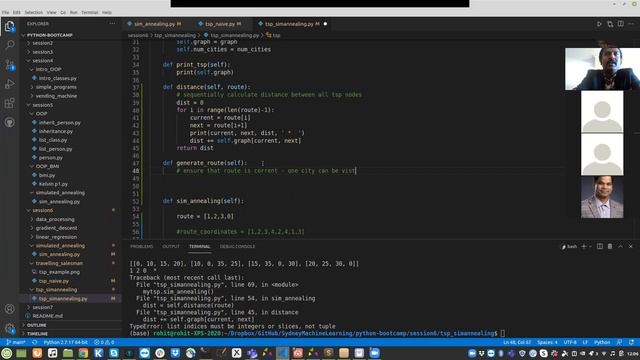This screenshot has width=640, height=360.
Task: Kill terminal with trash icon
Action: 610,246
